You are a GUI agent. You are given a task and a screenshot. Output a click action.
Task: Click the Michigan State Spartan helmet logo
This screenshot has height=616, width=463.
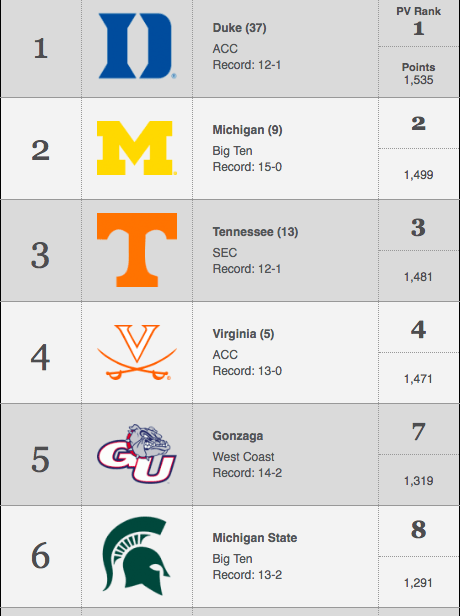coord(136,556)
